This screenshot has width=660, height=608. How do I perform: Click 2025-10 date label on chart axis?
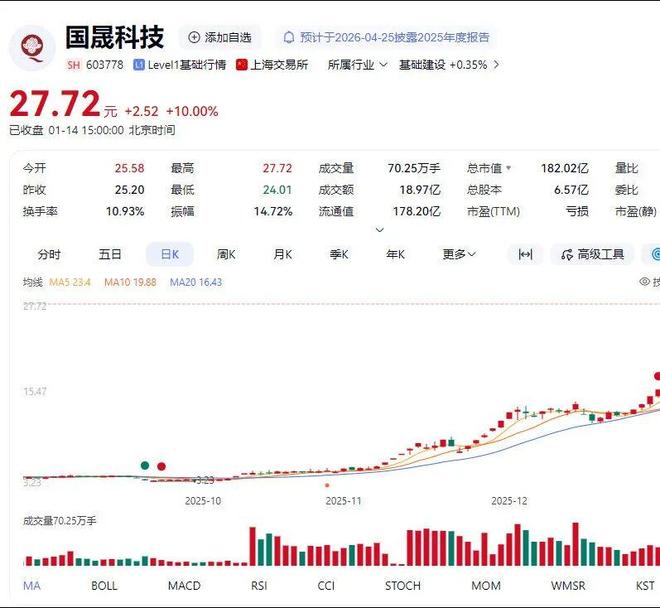pyautogui.click(x=203, y=501)
